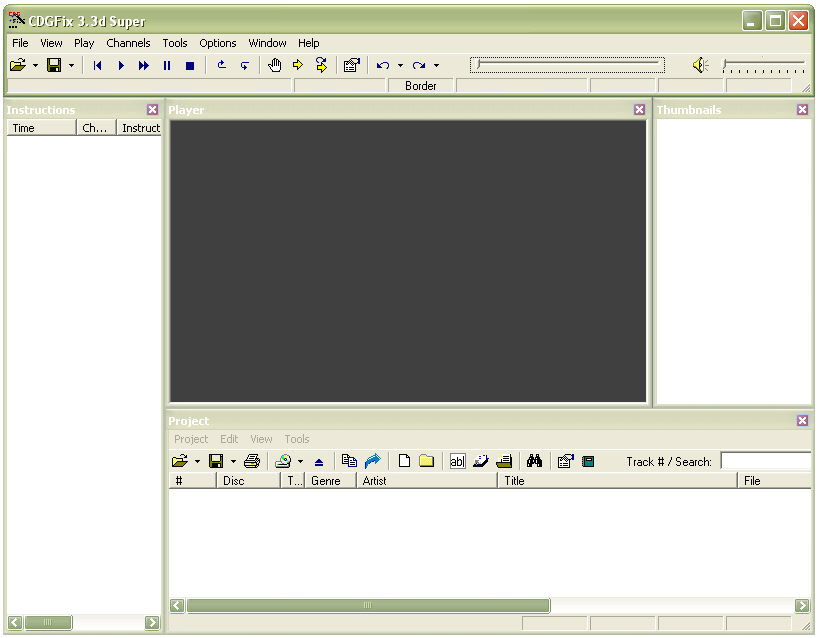Click the binoculars Find icon
Screen dimensions: 818x638
tap(534, 461)
